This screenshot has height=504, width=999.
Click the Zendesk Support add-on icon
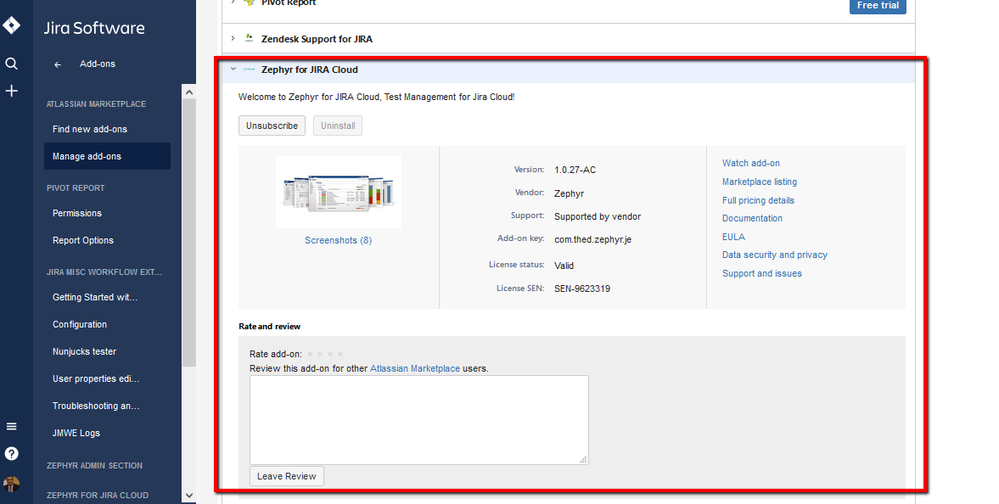click(249, 38)
